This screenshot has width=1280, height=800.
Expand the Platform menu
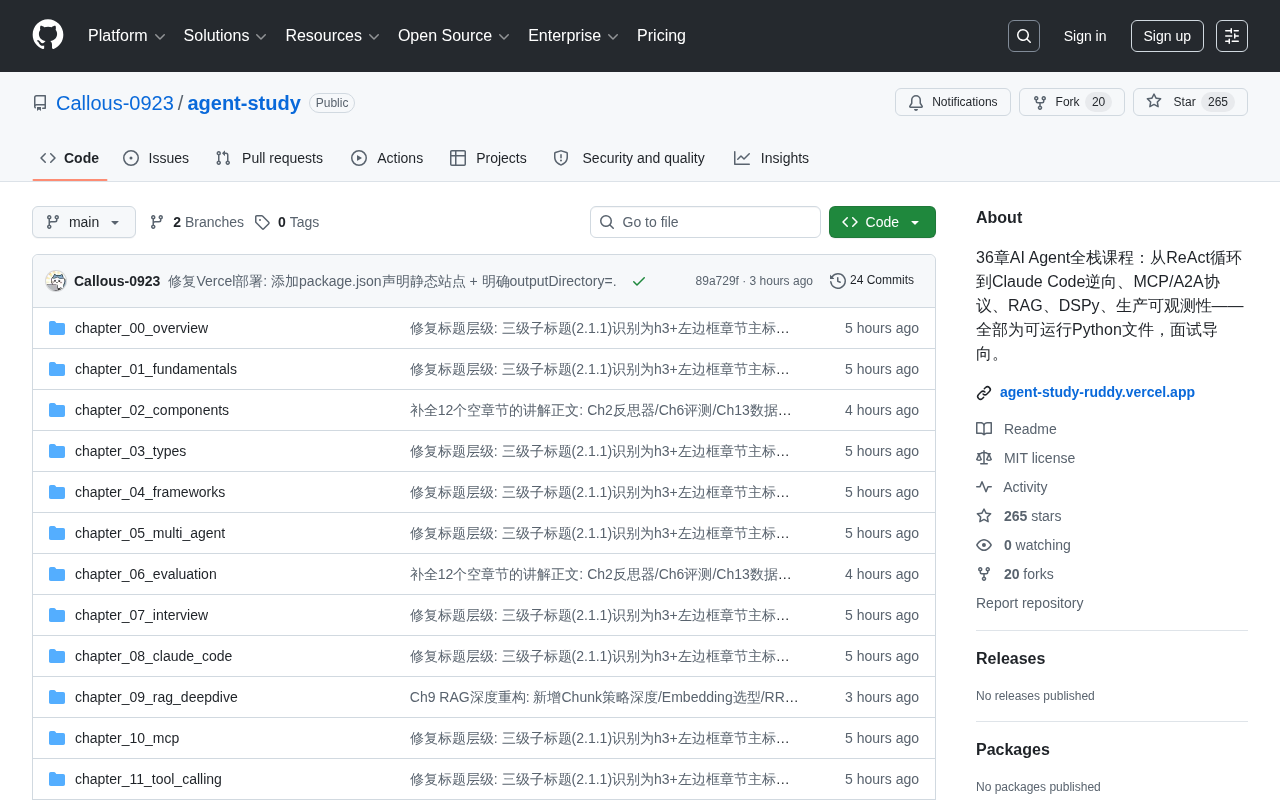point(127,36)
